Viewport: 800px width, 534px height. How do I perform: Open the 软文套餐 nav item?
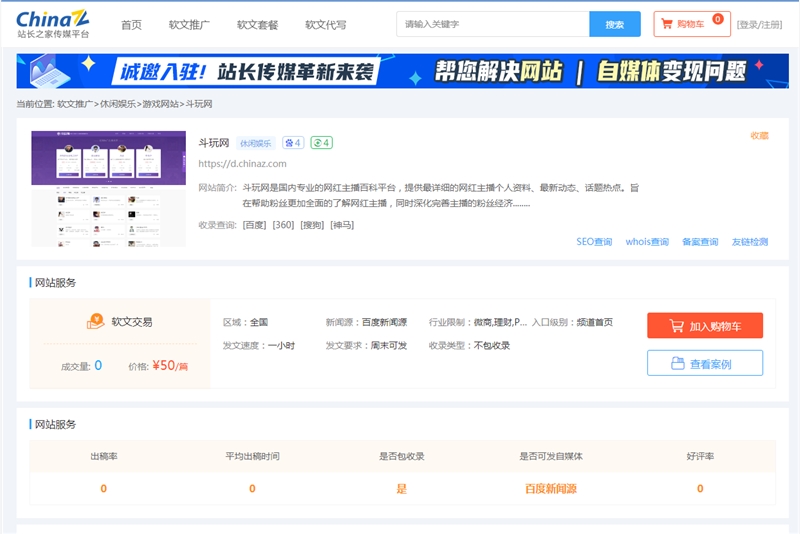pos(257,24)
